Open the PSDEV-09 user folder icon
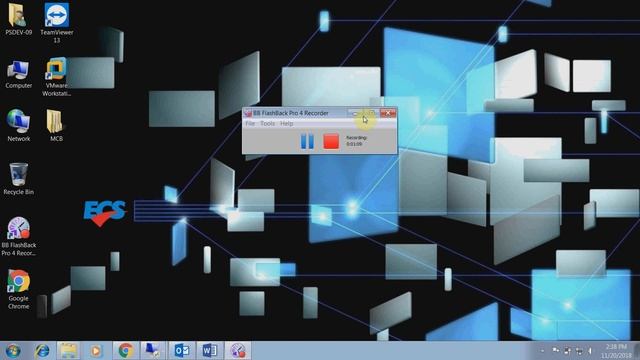Viewport: 640px width, 360px height. [18, 19]
